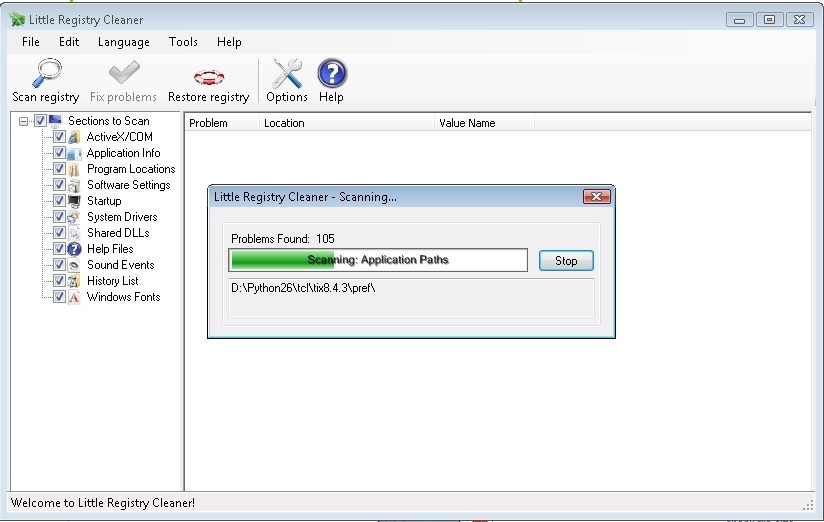Screen dimensions: 824x522
Task: Click the Sound Events section icon
Action: tap(74, 265)
